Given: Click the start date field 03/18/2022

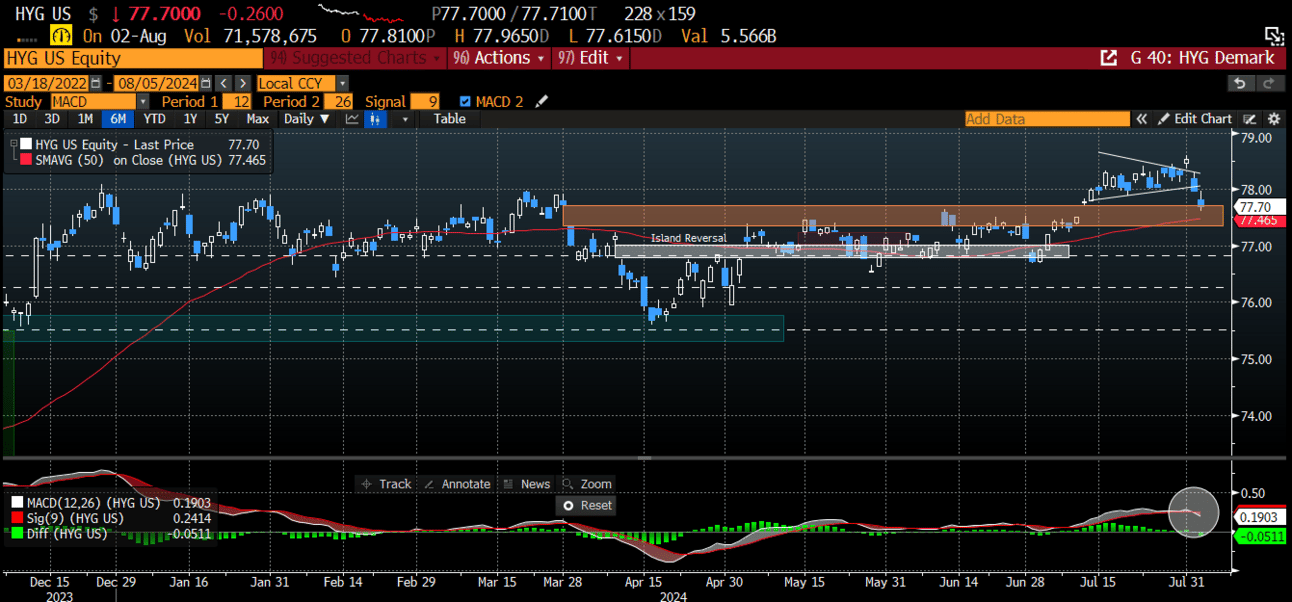Looking at the screenshot, I should [x=47, y=83].
